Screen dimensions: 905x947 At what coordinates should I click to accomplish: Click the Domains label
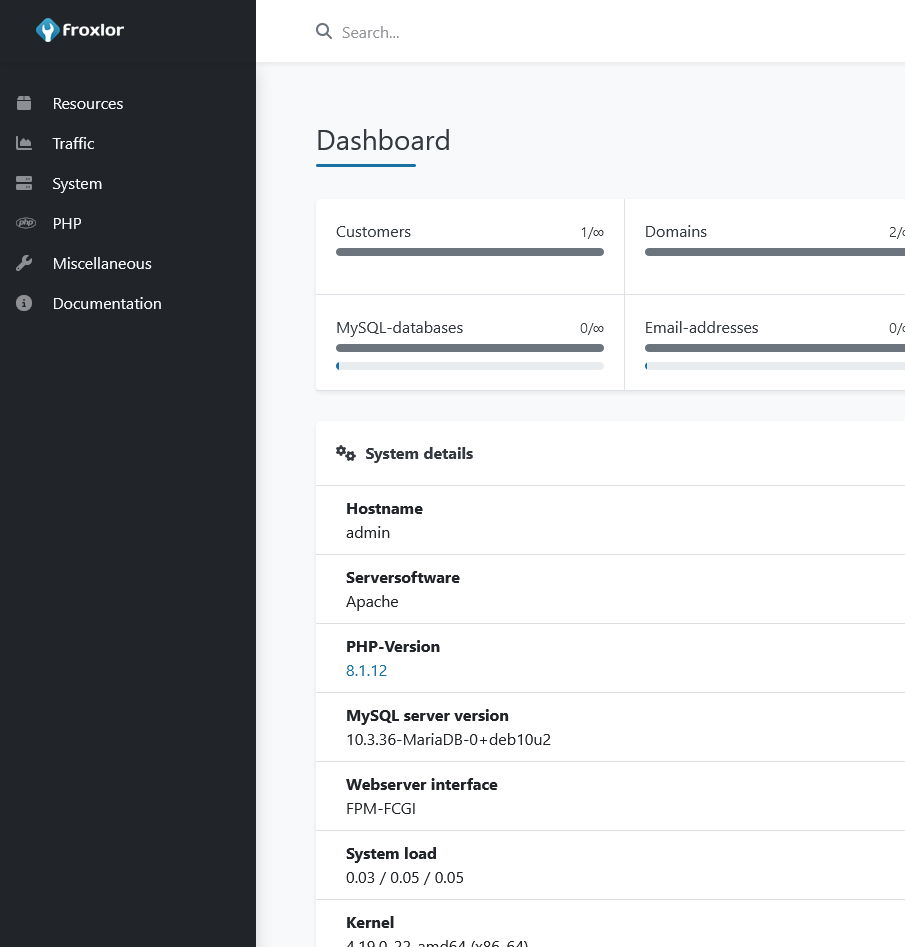(x=675, y=232)
